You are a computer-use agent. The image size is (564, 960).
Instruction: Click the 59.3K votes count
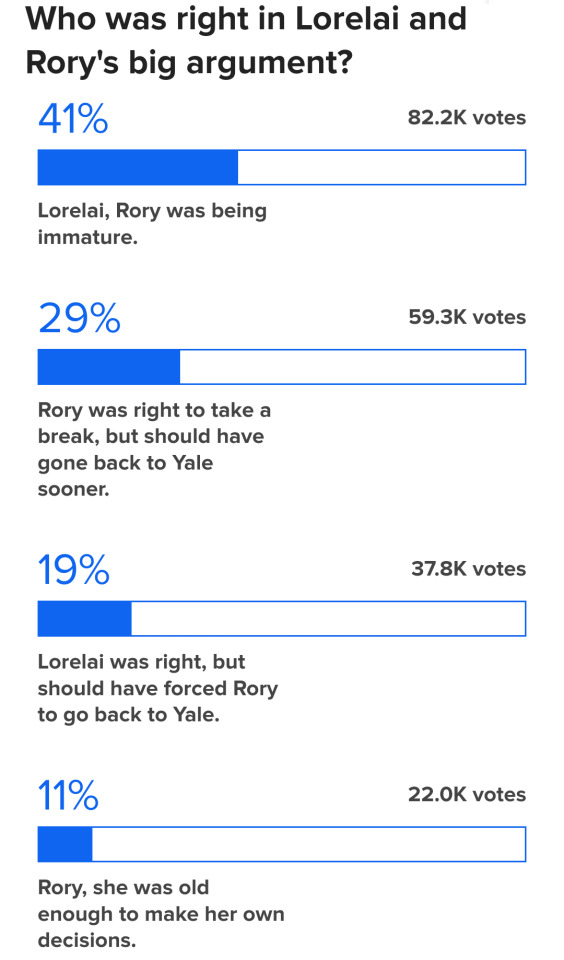click(x=467, y=317)
